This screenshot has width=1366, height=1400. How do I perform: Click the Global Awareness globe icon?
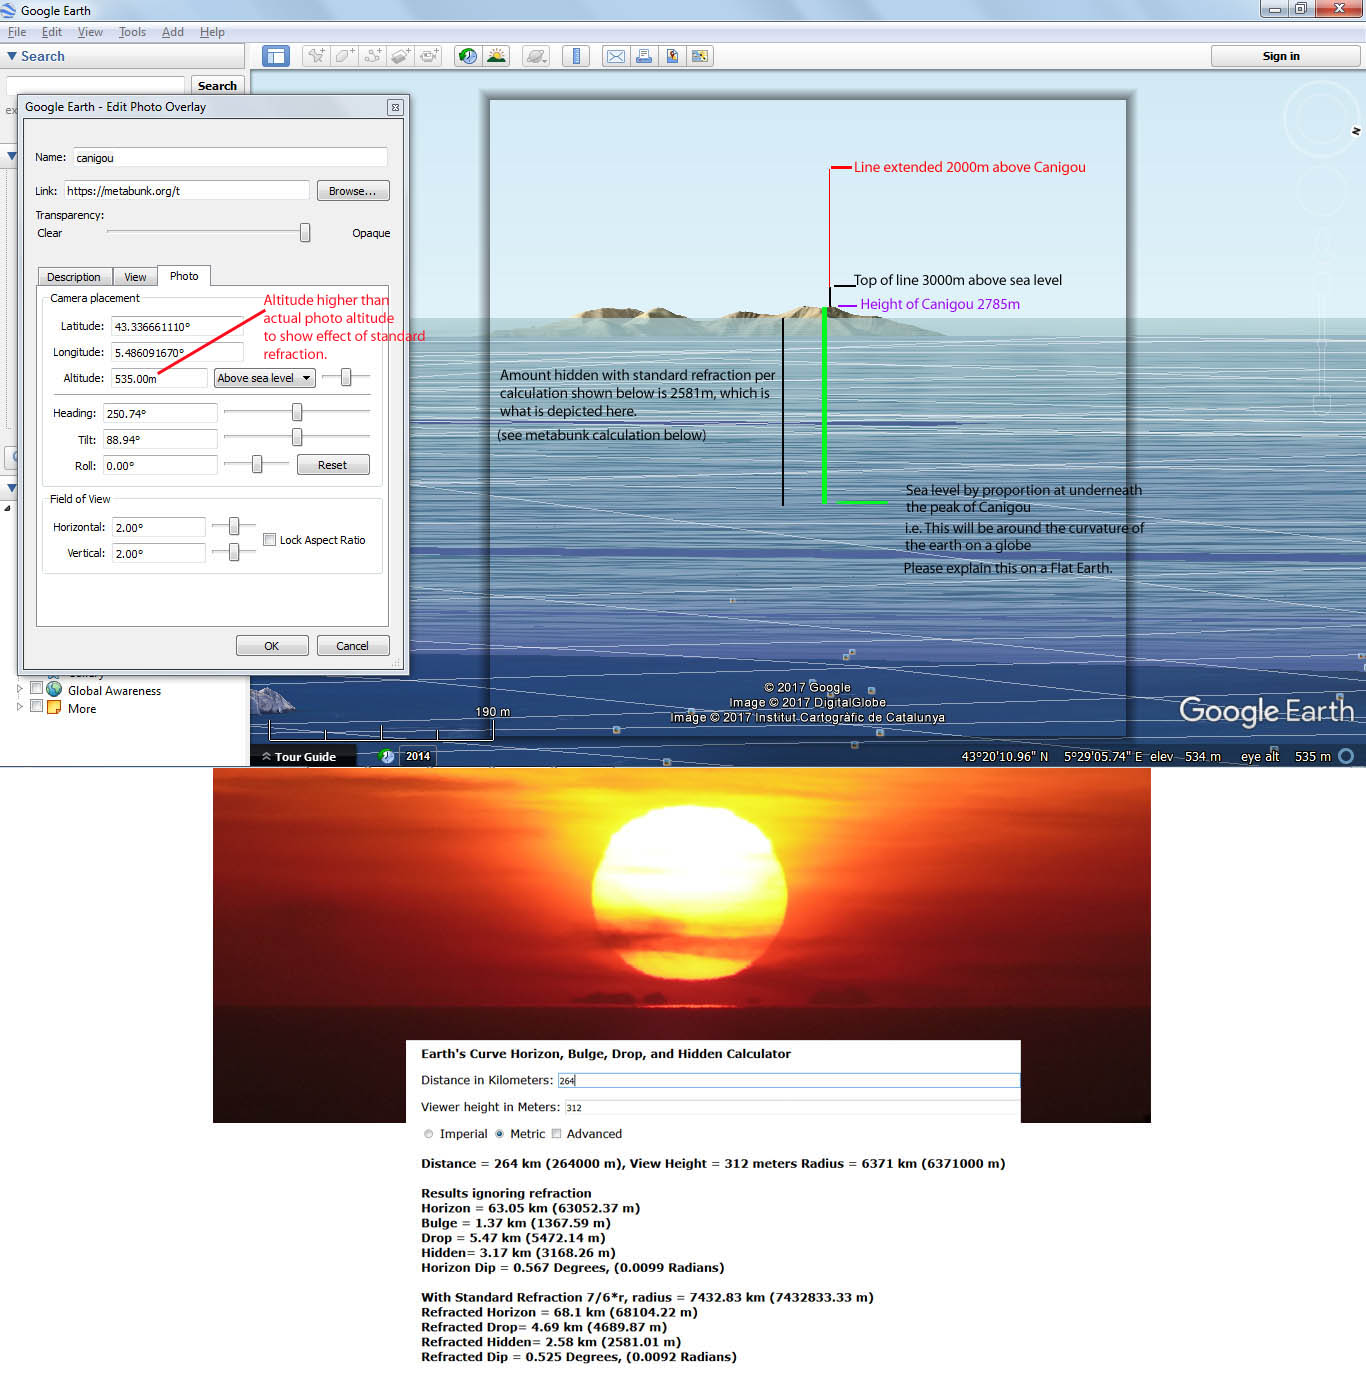tap(54, 689)
